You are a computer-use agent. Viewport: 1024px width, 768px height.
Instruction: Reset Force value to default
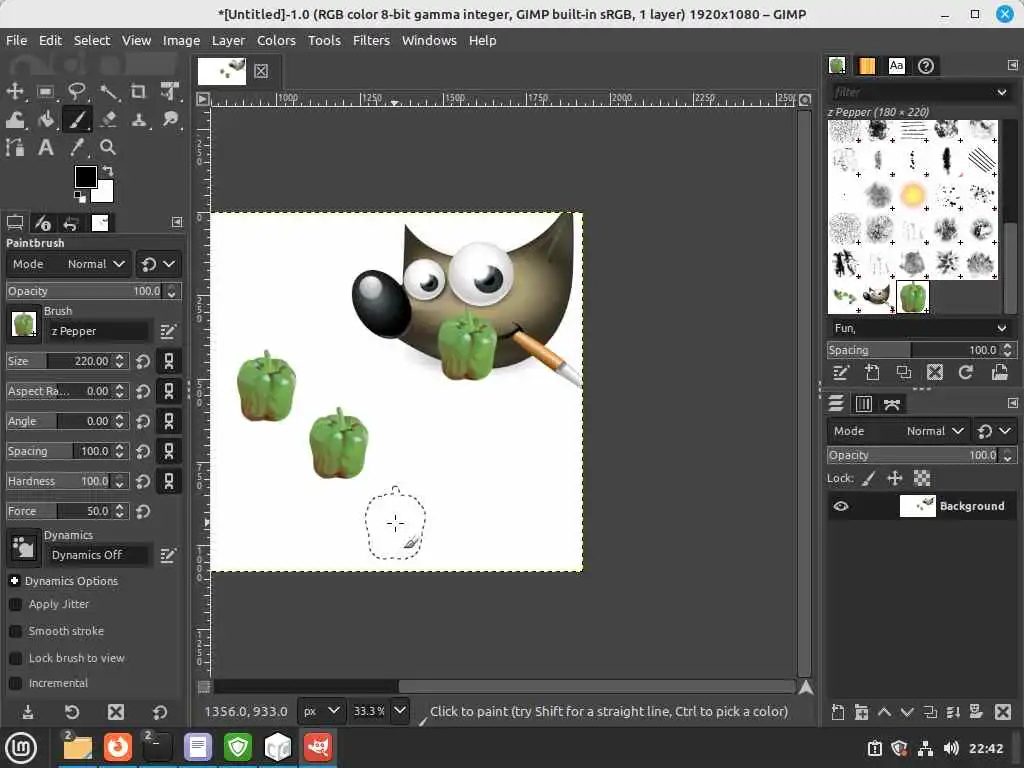tap(143, 511)
